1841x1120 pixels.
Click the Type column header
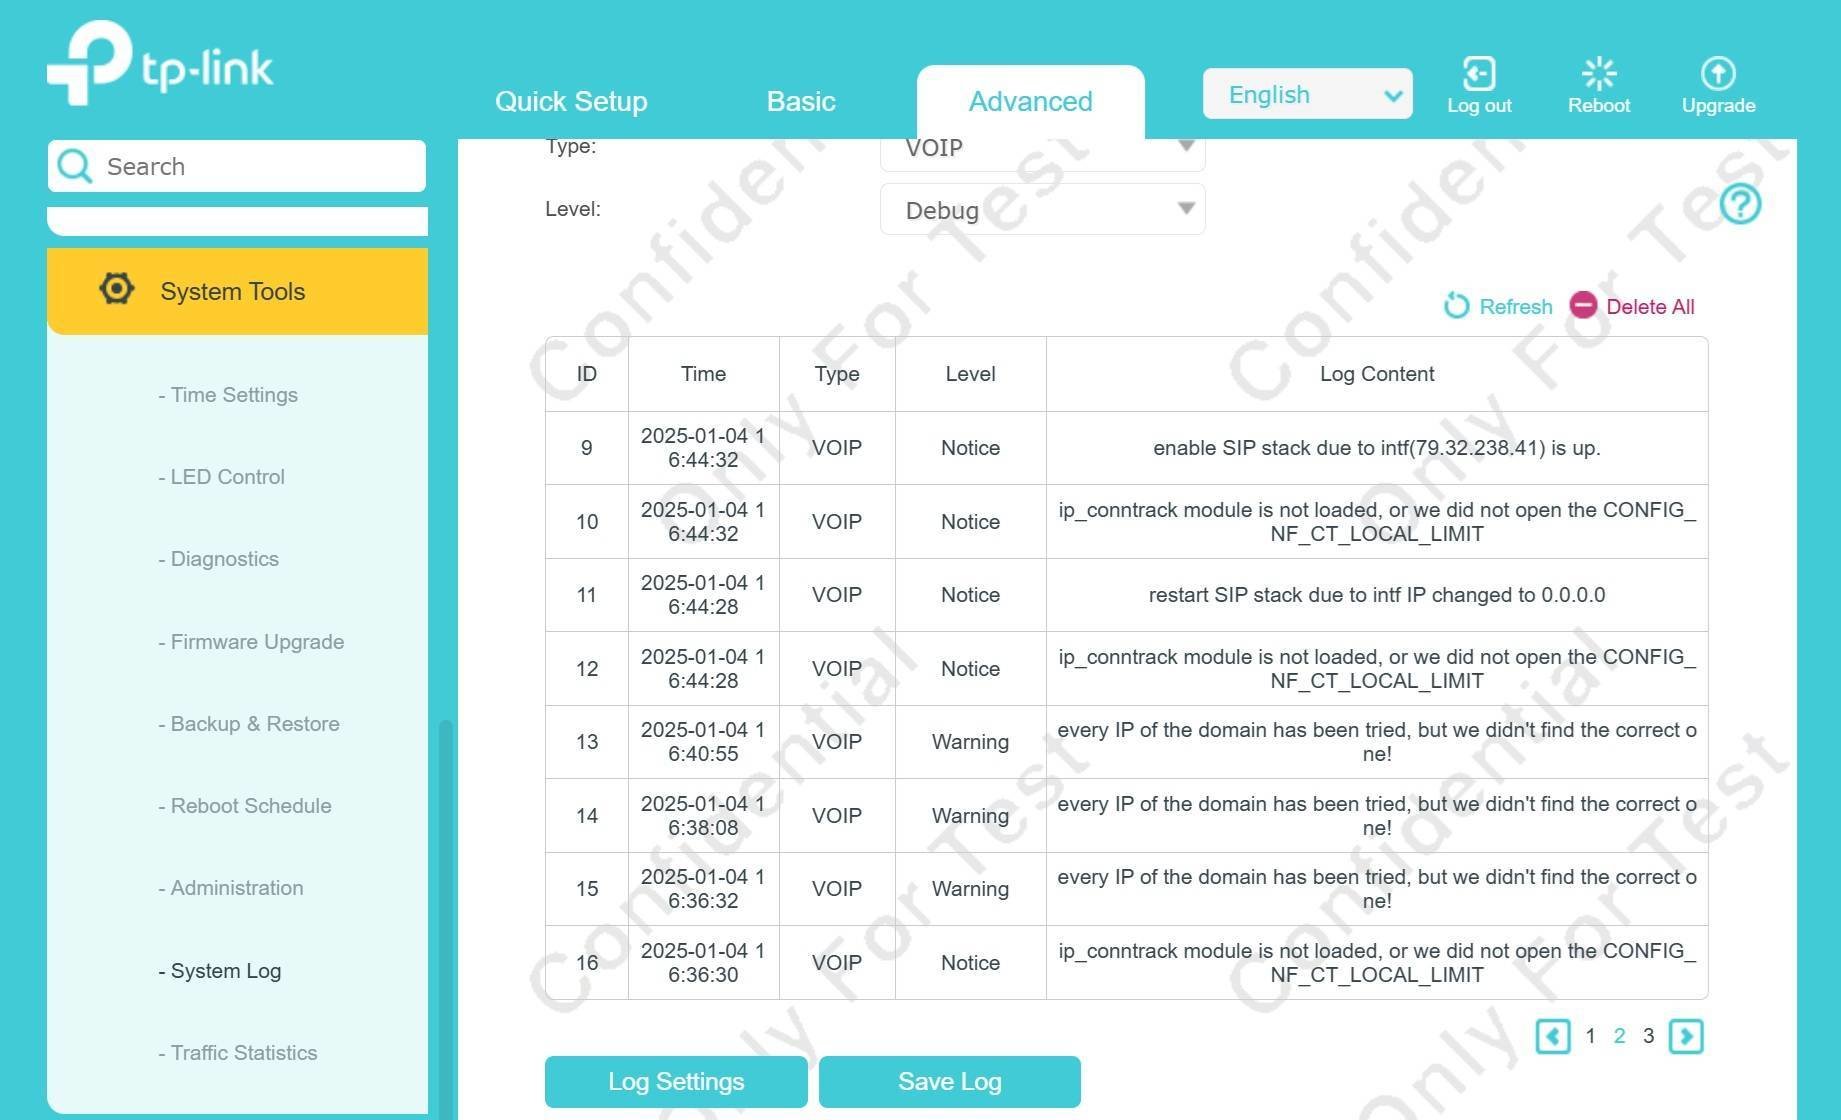[x=837, y=374]
